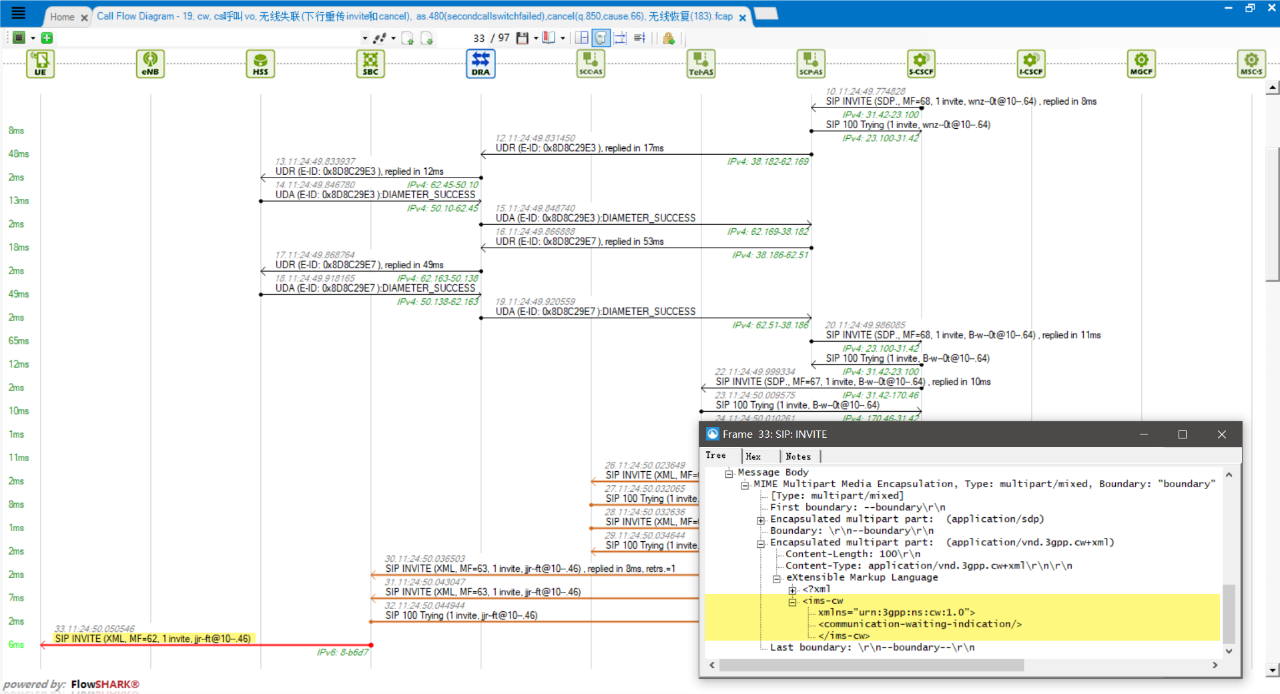Click the padlock lock icon

(x=668, y=38)
